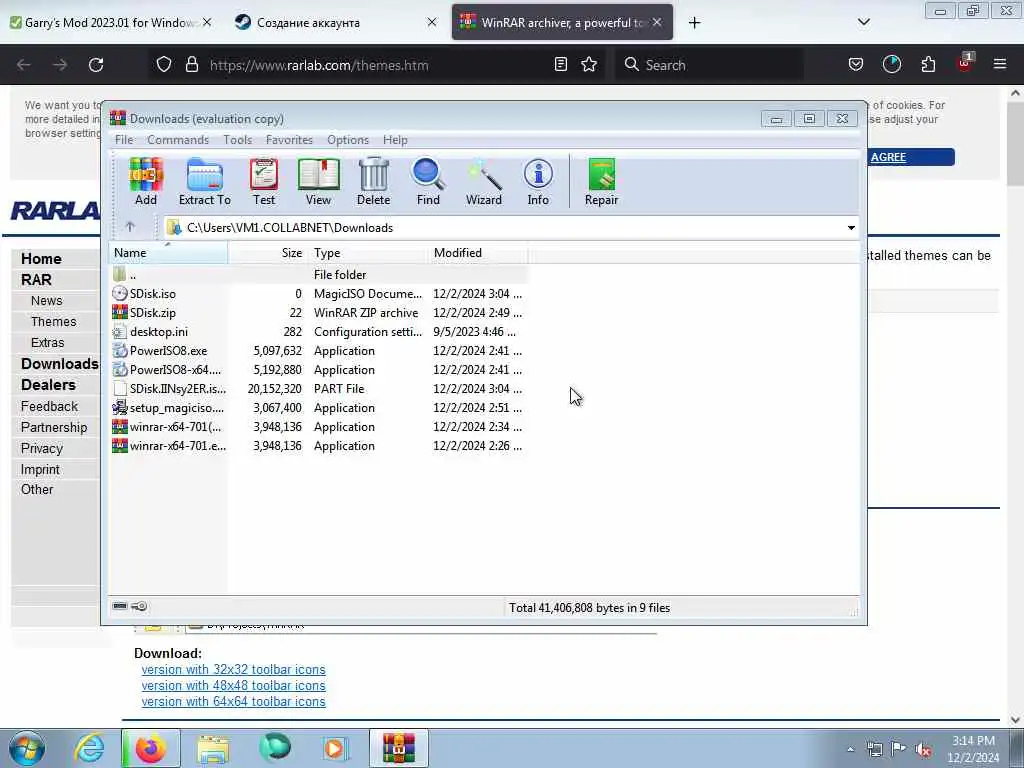Click the key icon in WinRAR status bar
This screenshot has height=768, width=1024.
[139, 607]
